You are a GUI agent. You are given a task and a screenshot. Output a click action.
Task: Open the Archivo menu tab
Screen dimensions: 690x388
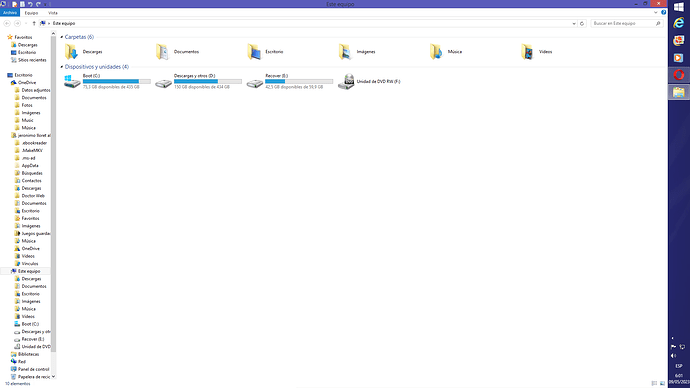[x=10, y=13]
